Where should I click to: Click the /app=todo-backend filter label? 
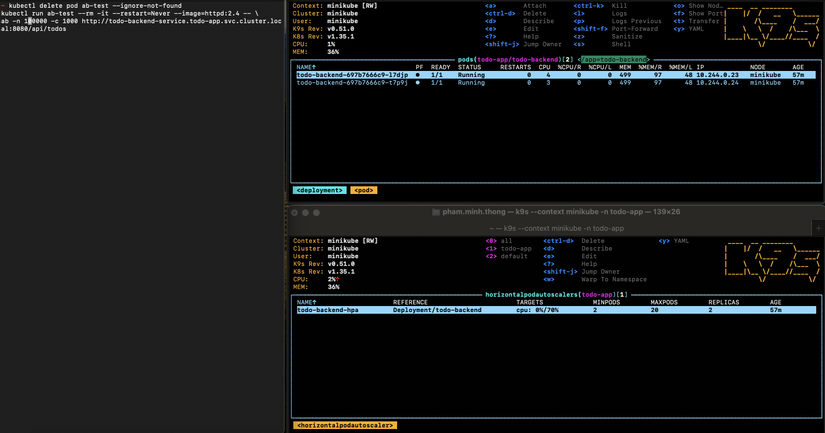(x=613, y=60)
